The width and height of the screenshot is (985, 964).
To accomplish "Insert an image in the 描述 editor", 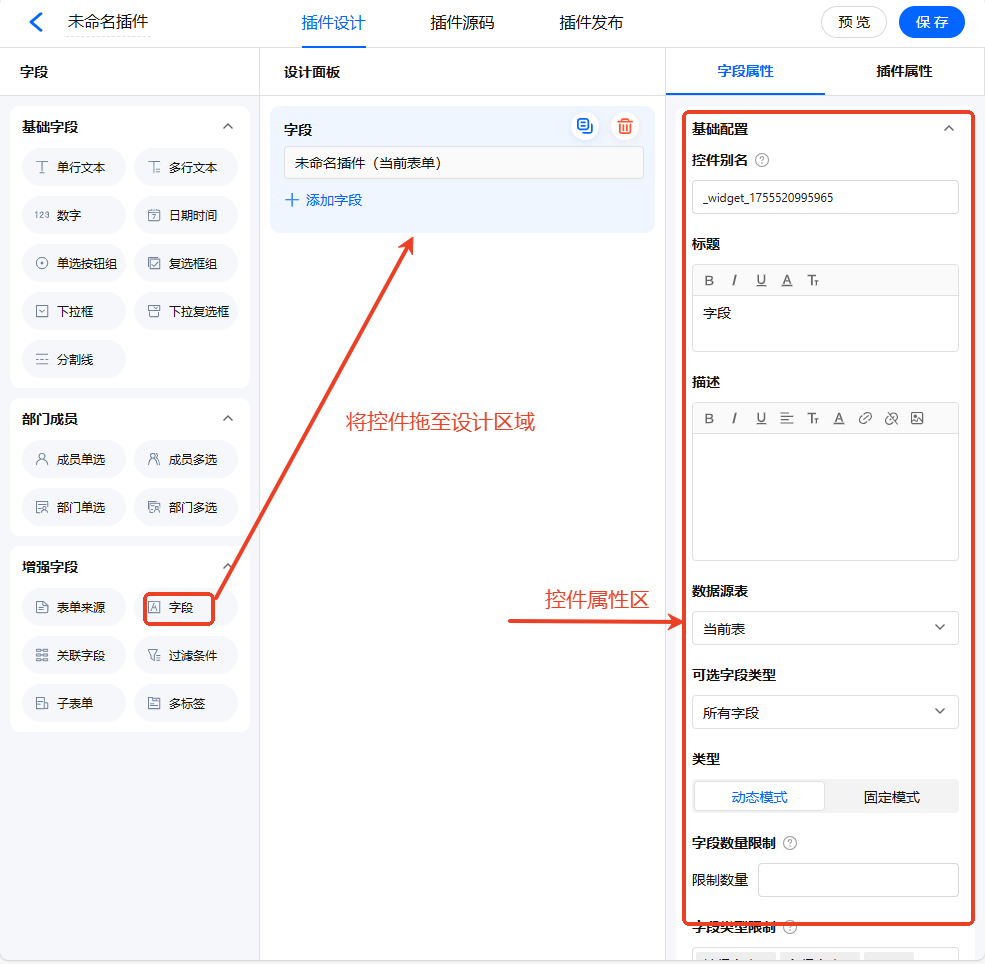I will pos(917,418).
